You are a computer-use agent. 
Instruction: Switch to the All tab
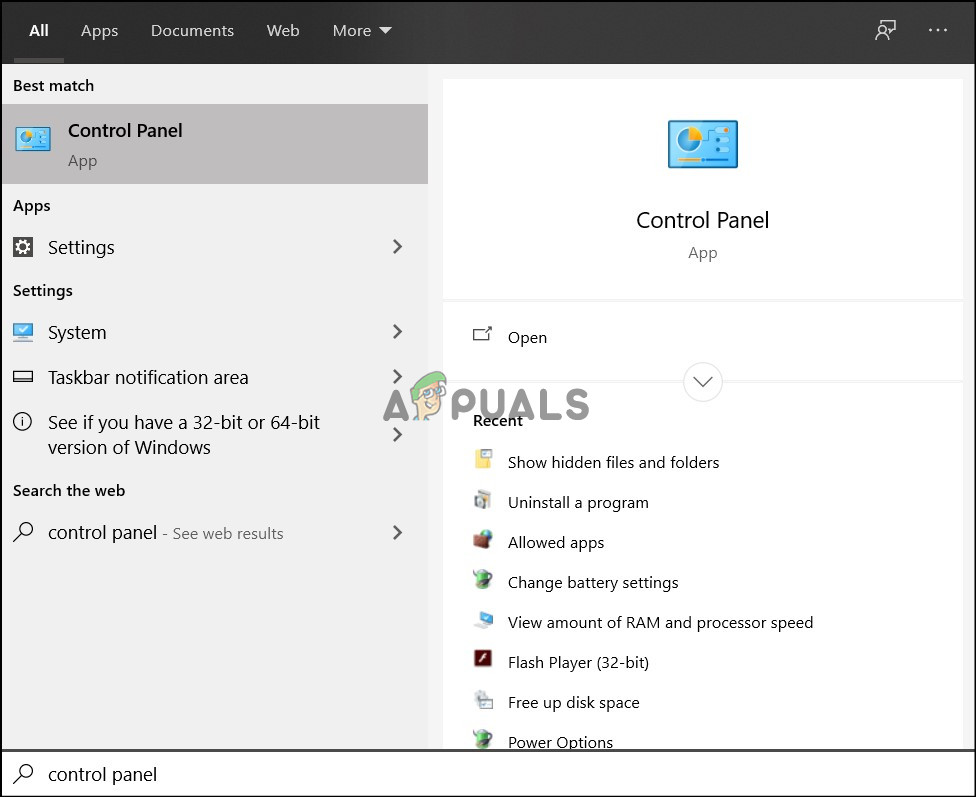(x=39, y=31)
